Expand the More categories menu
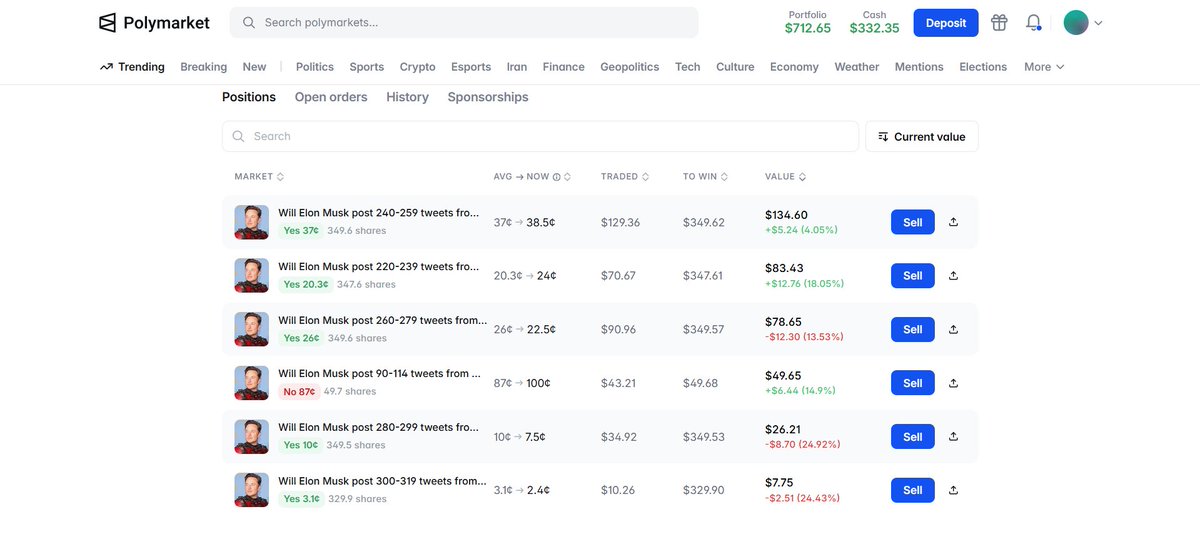This screenshot has width=1200, height=539. click(x=1044, y=67)
